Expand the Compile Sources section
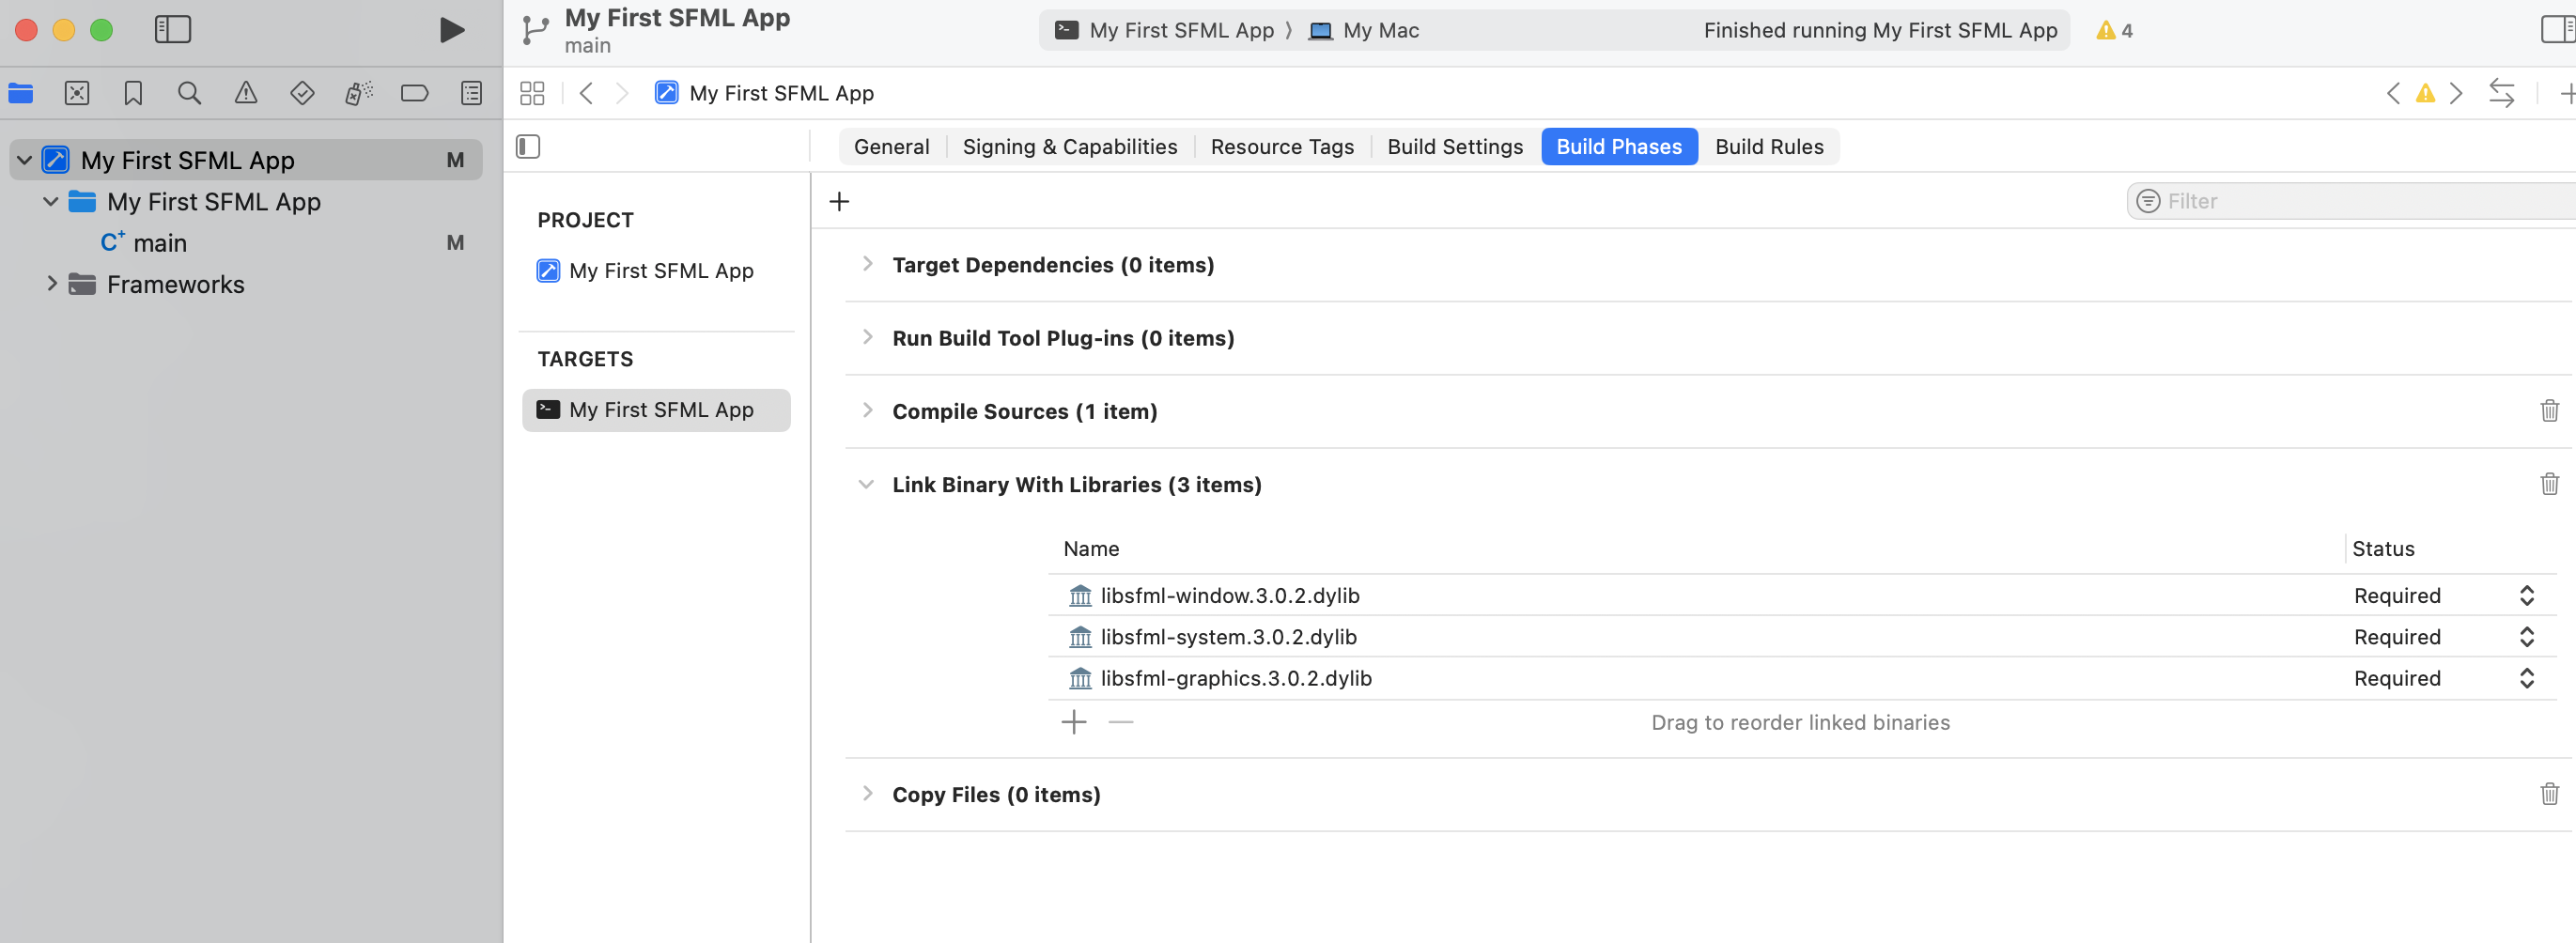This screenshot has height=943, width=2576. 866,410
